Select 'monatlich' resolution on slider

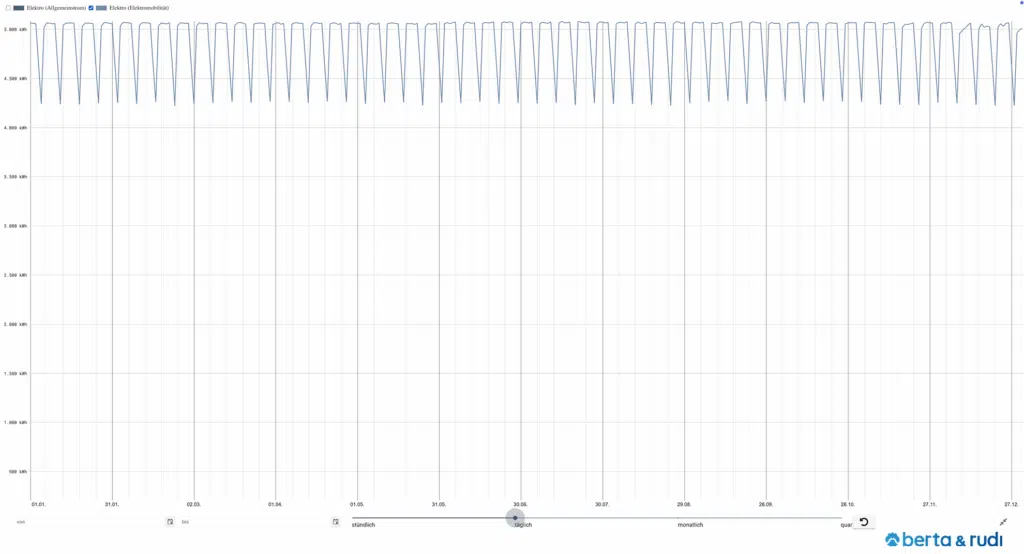690,525
